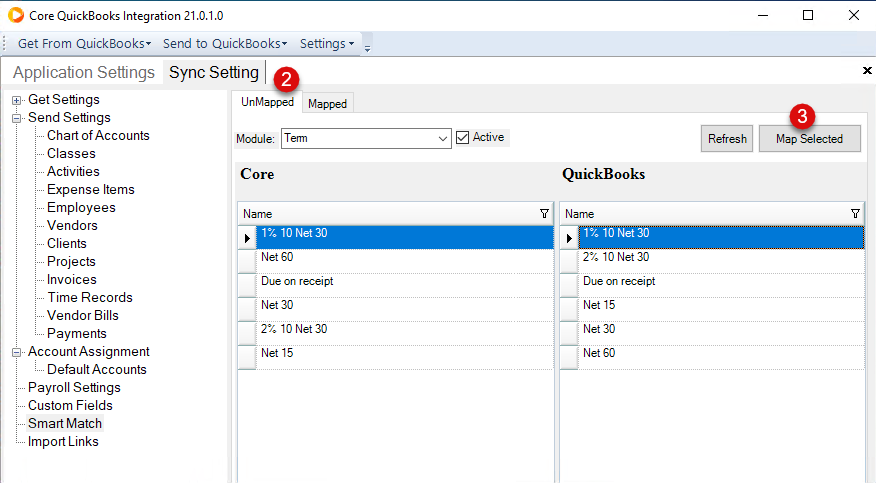The width and height of the screenshot is (876, 483).
Task: Open Import Links in the tree
Action: pos(63,442)
